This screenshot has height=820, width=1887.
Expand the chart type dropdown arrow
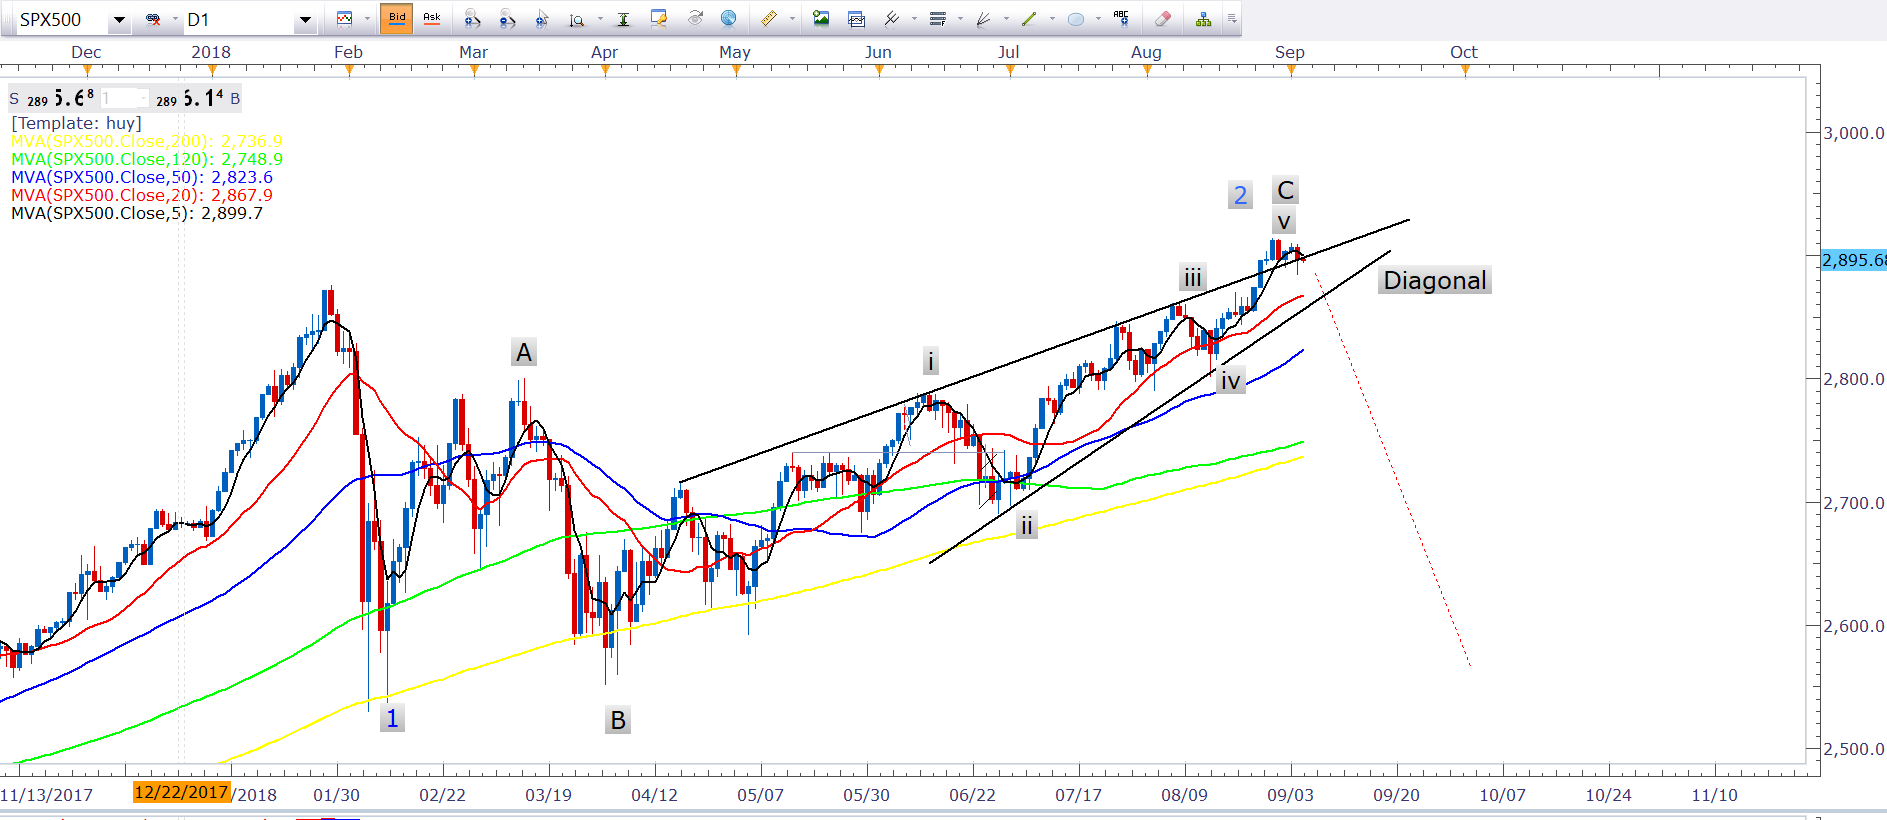click(367, 19)
